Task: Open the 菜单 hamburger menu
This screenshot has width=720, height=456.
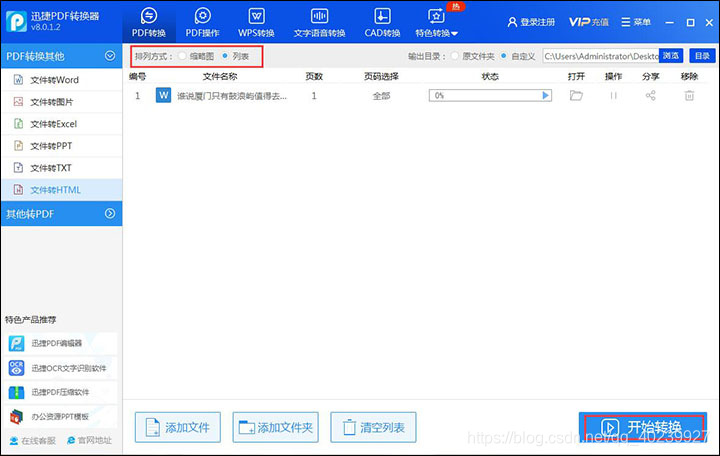Action: pos(636,22)
